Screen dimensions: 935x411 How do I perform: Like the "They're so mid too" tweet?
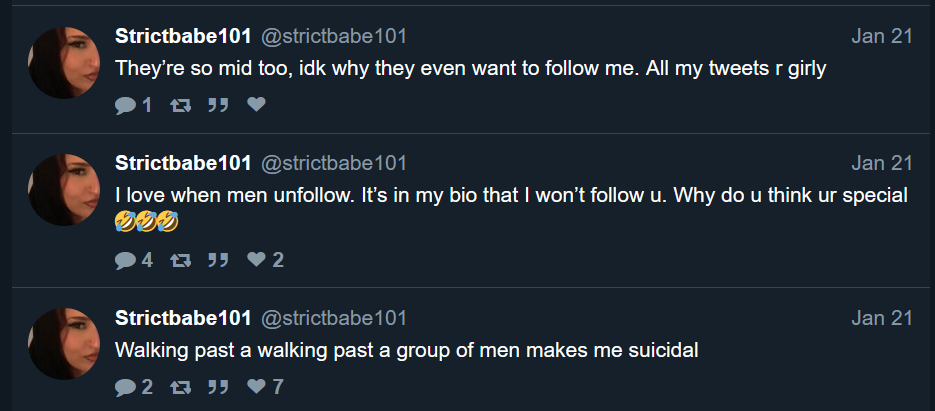click(256, 104)
